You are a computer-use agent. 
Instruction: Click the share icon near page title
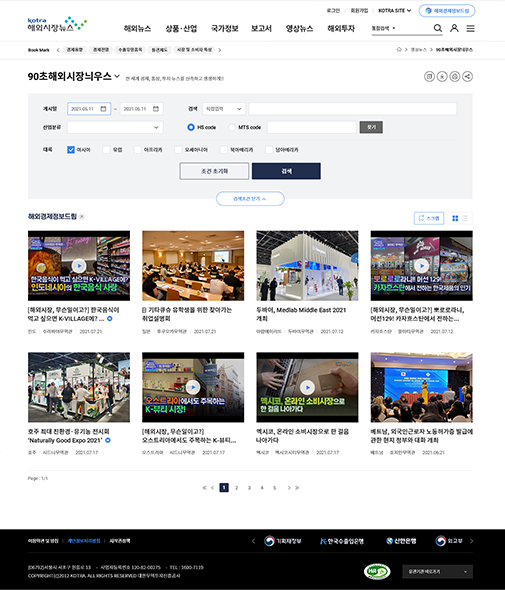click(467, 76)
